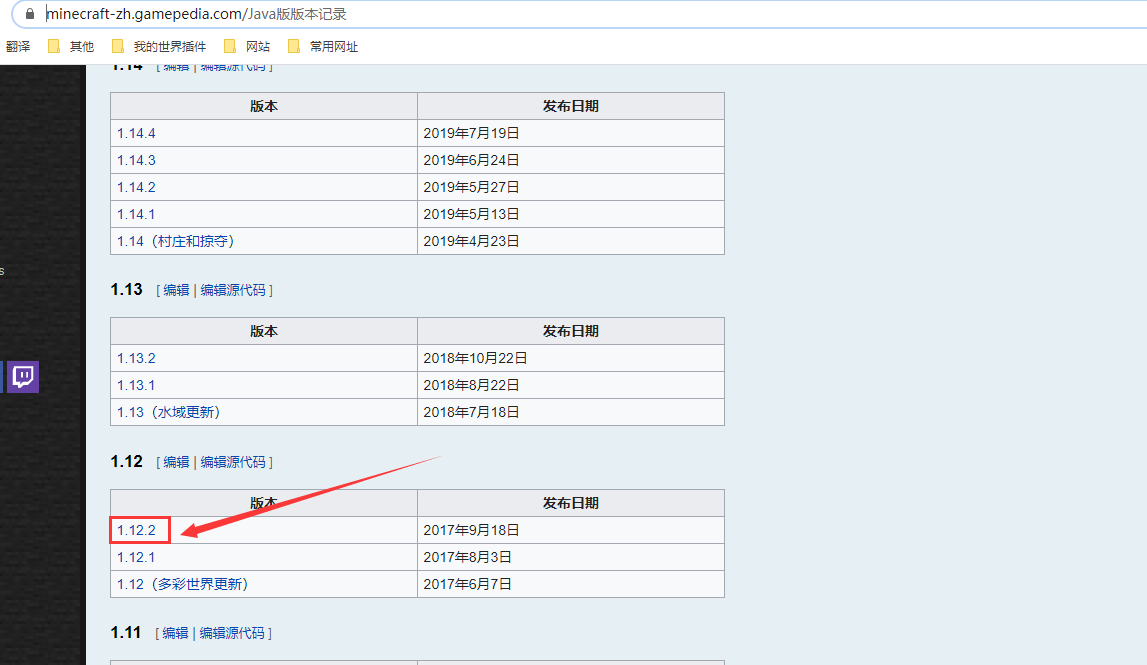Click 编辑源代码 next to 1.13 heading
1147x665 pixels.
233,290
